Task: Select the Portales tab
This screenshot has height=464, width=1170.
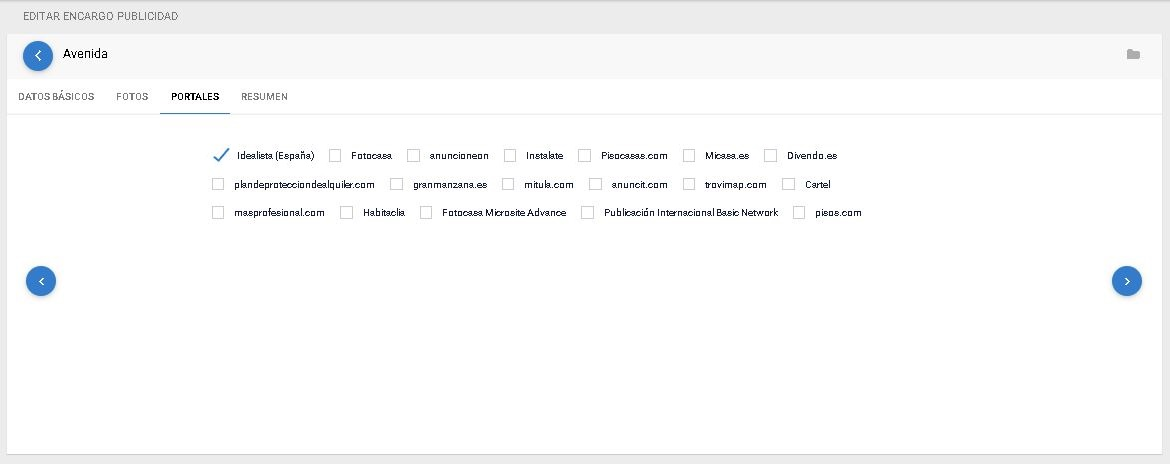Action: pos(195,97)
